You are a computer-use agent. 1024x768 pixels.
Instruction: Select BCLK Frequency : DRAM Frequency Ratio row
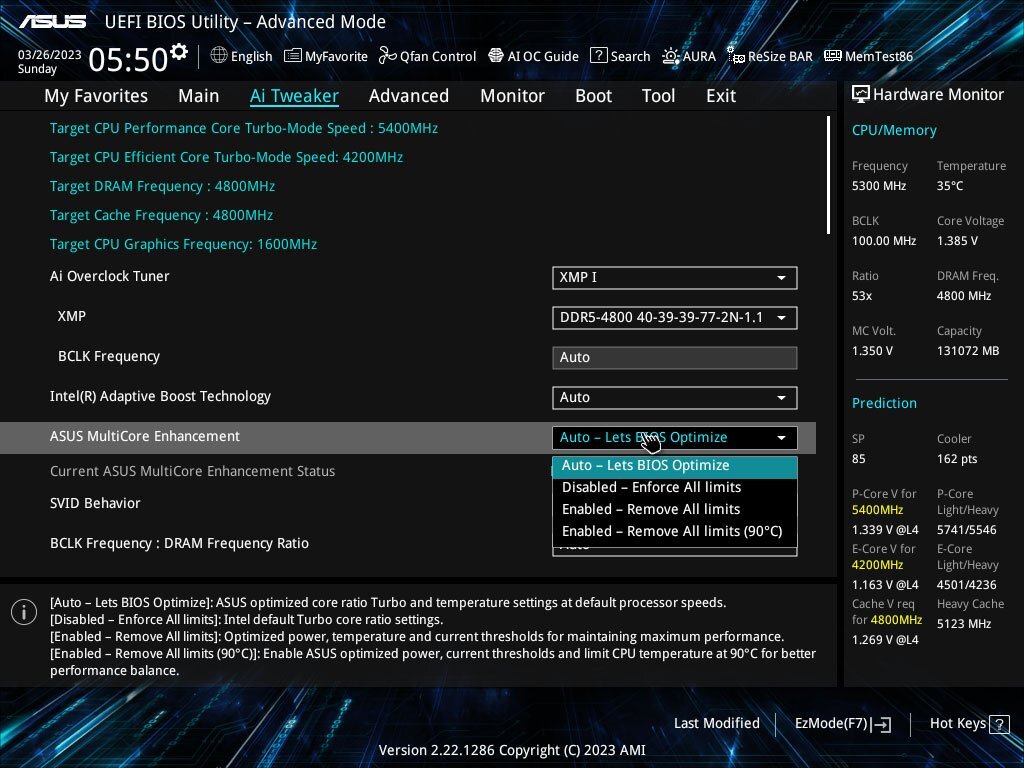(x=180, y=543)
